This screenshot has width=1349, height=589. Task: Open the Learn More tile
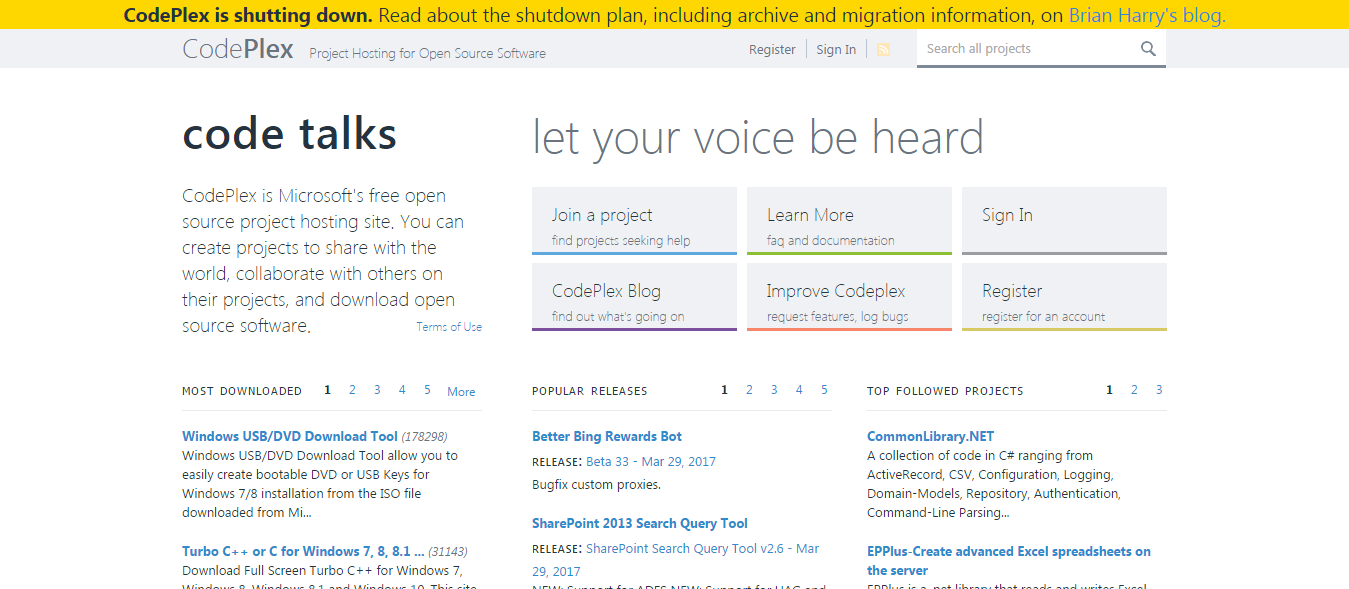[x=849, y=221]
